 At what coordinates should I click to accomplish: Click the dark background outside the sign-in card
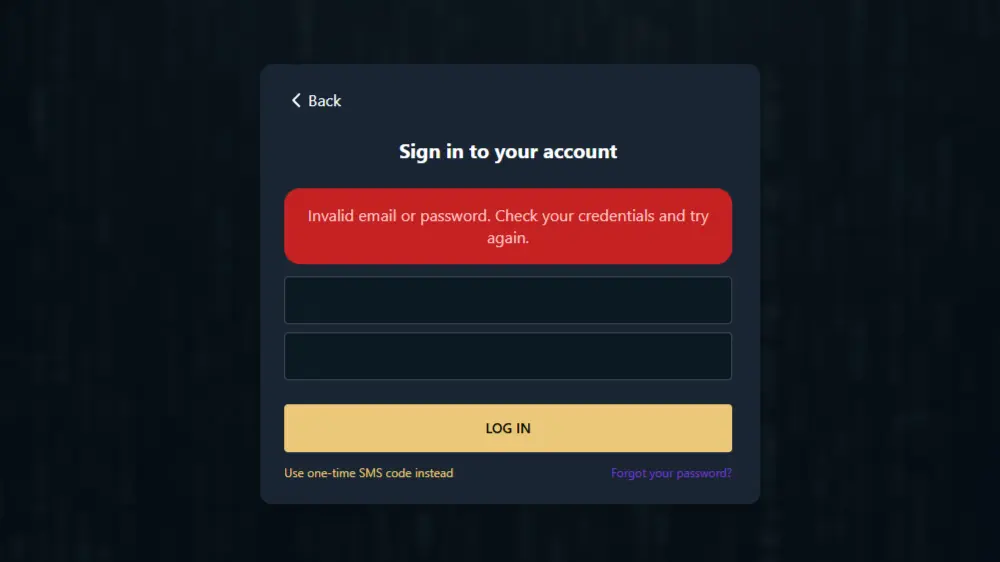(x=120, y=300)
